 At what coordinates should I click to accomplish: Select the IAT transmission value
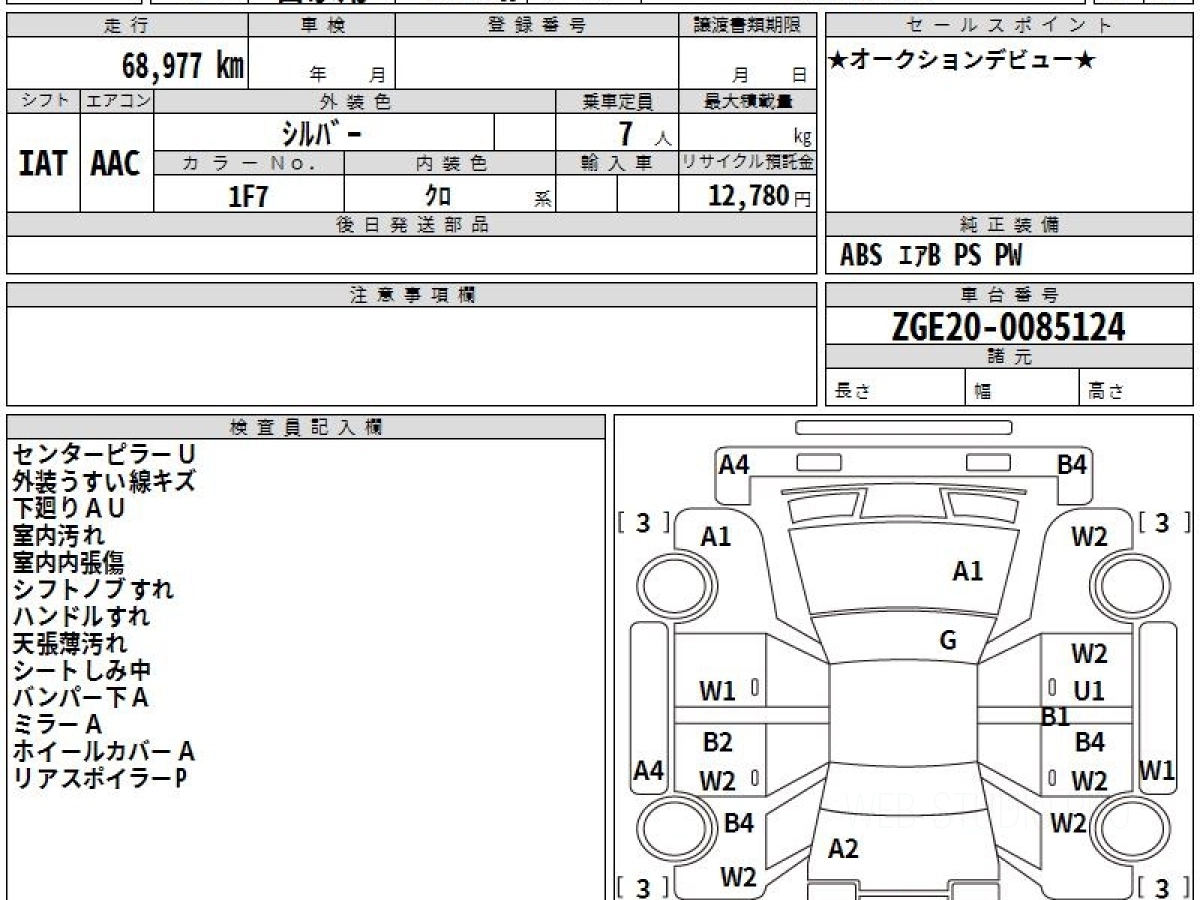coord(43,163)
